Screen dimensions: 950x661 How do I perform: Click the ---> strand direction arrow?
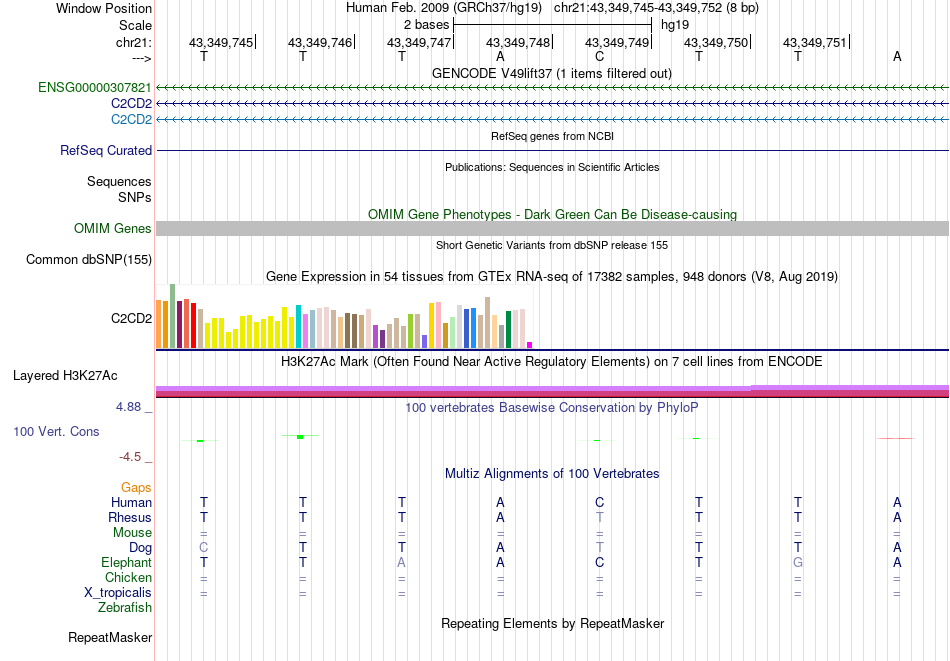click(142, 58)
